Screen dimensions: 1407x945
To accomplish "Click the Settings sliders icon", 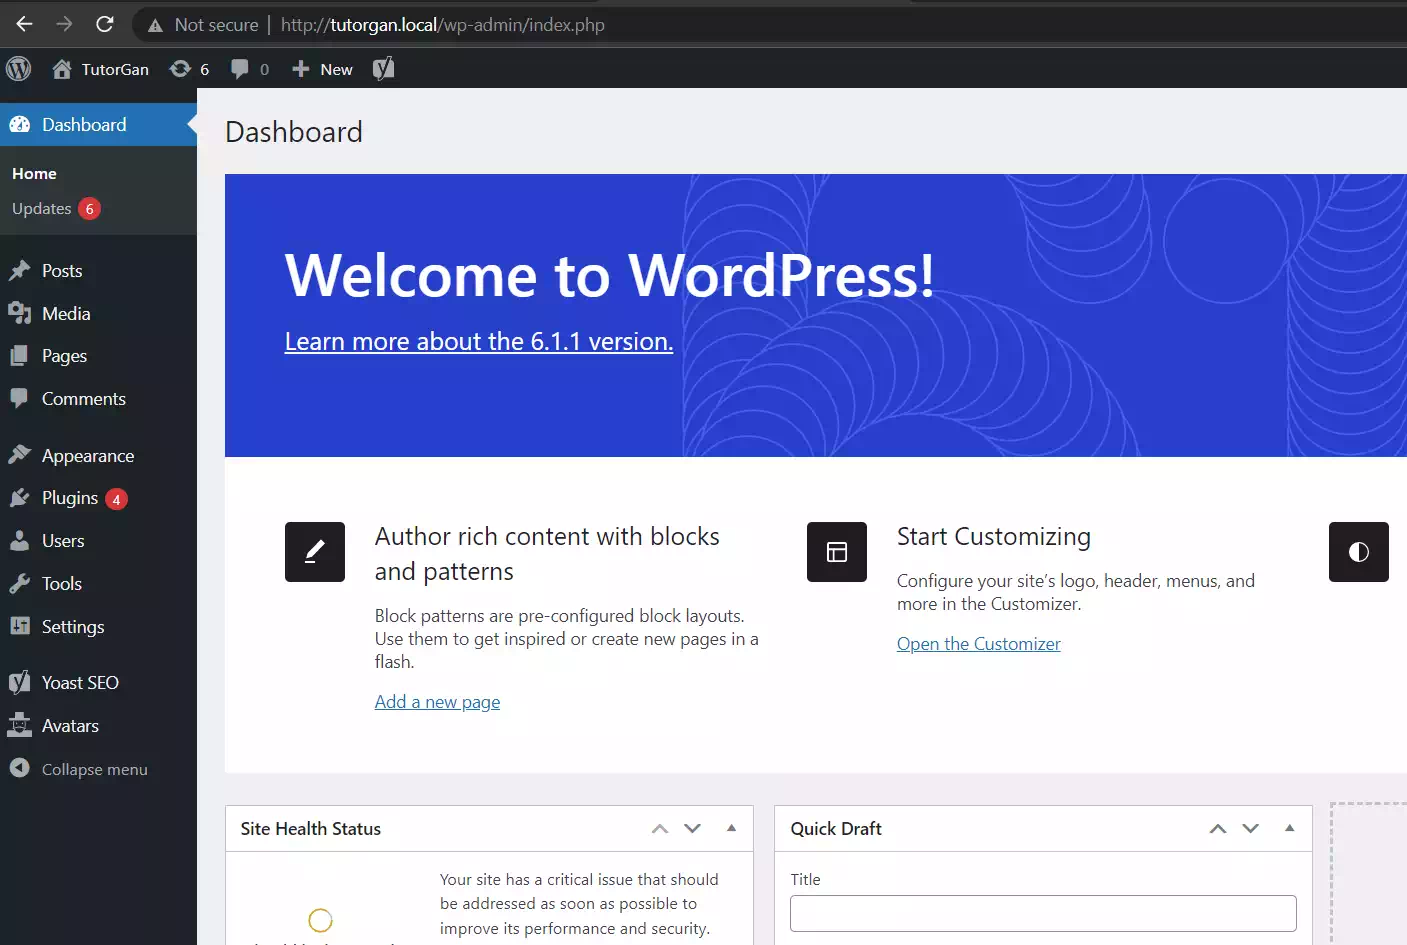I will click(x=20, y=626).
